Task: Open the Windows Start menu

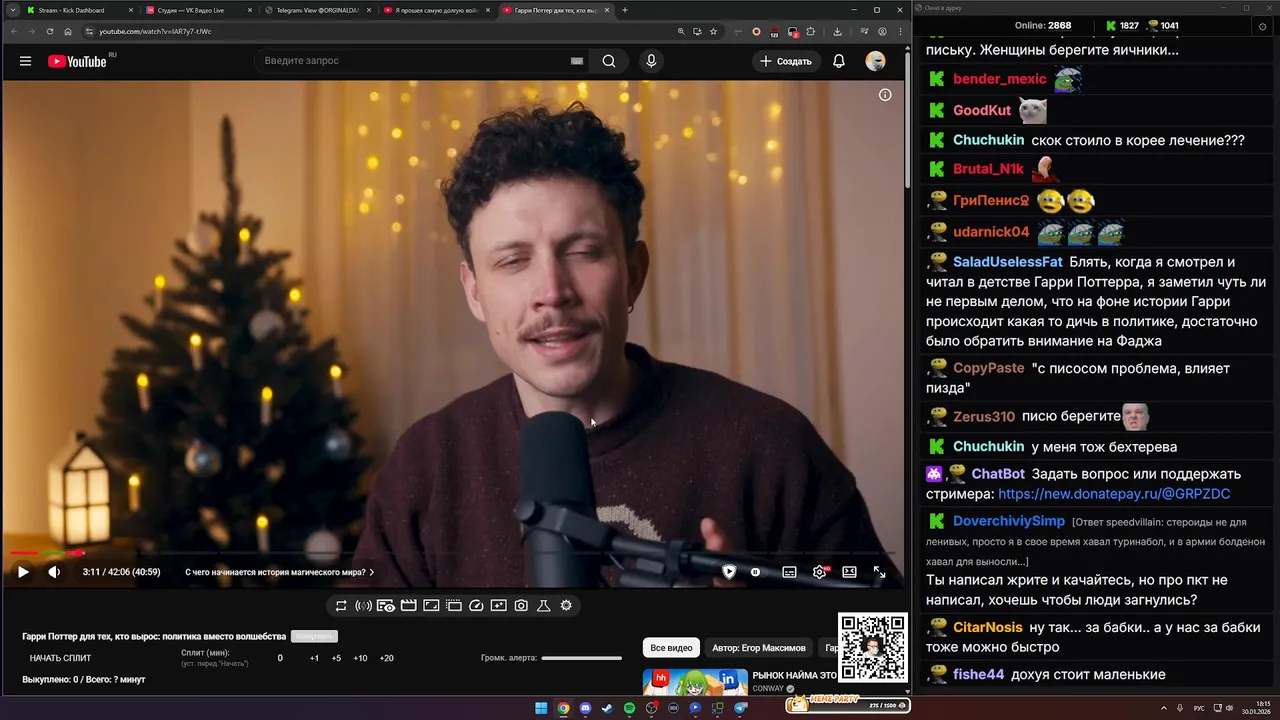Action: click(x=541, y=708)
